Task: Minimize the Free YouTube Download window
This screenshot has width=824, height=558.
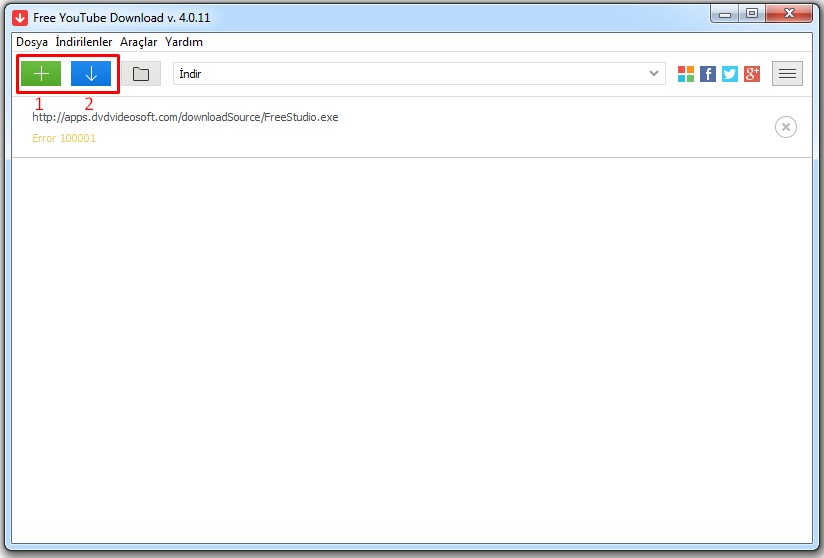Action: (x=726, y=13)
